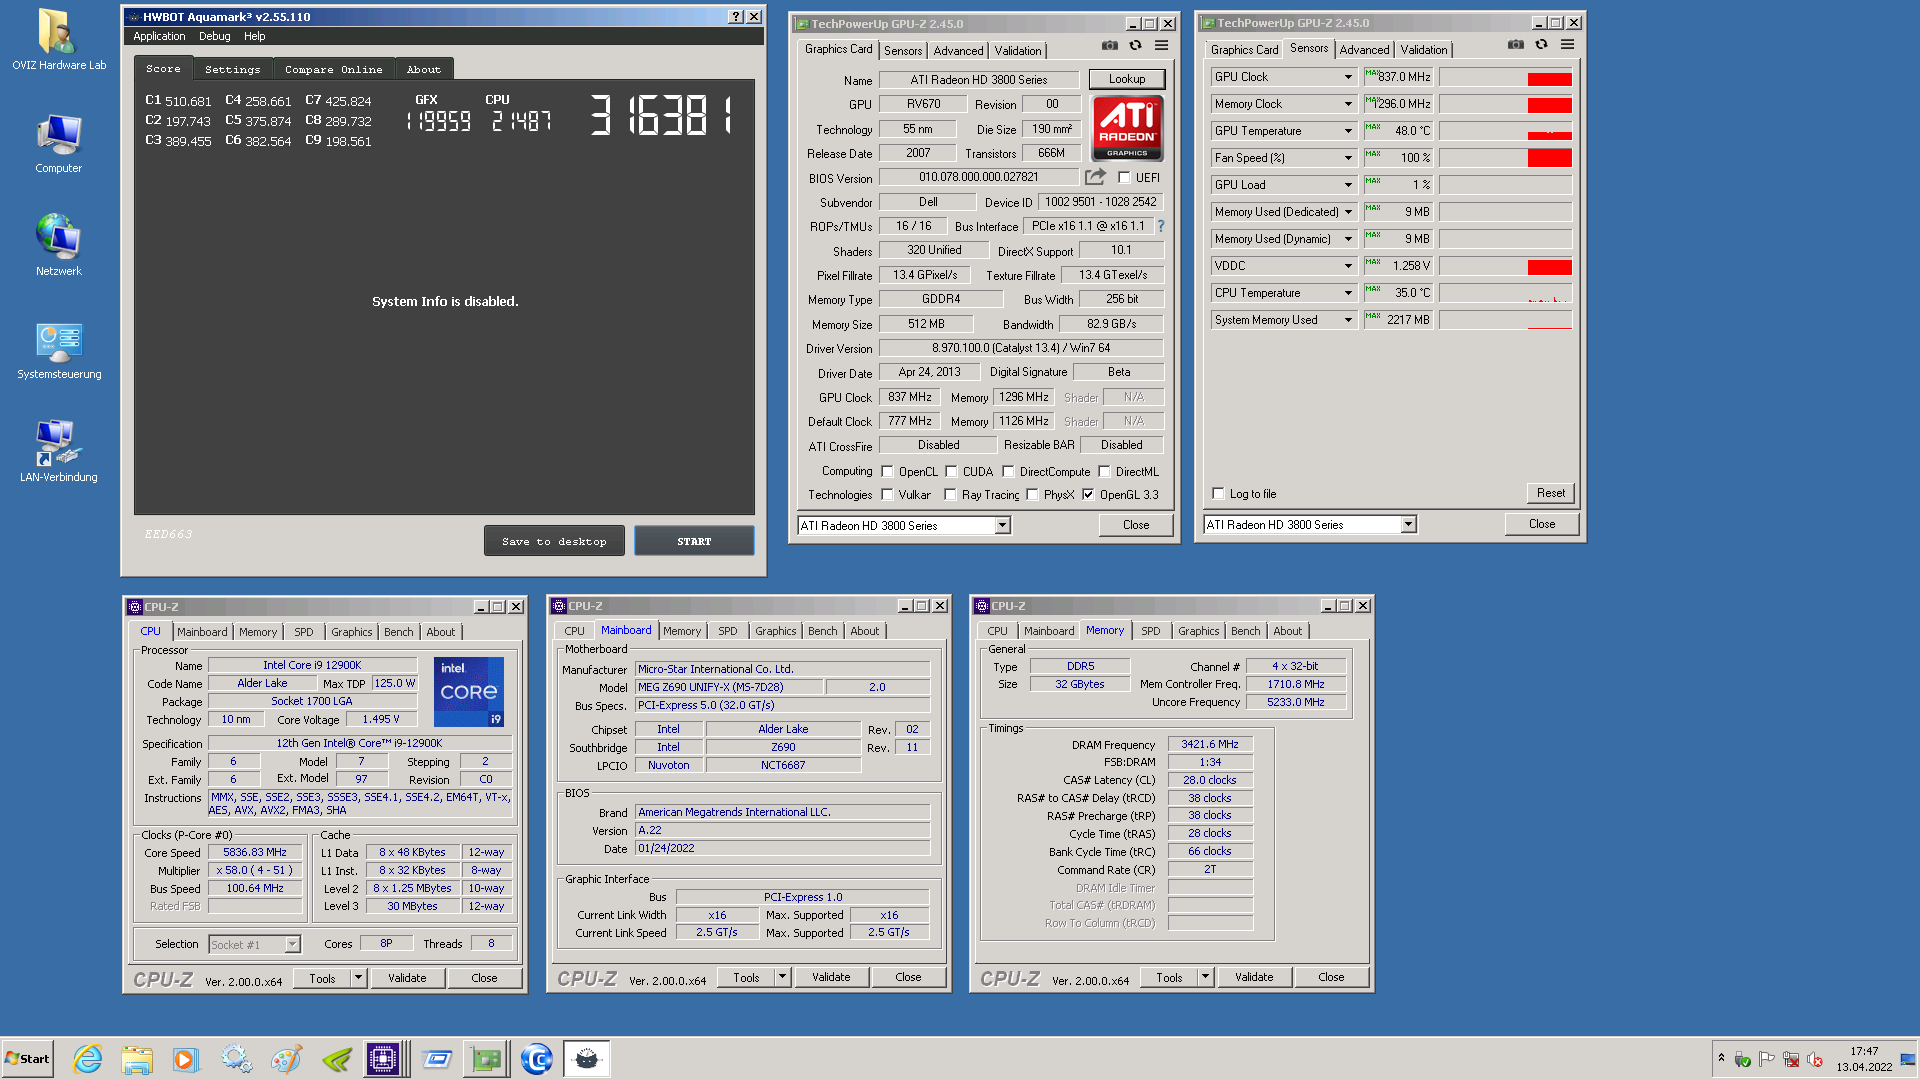Switch to the Settings tab in Aquamark

(x=232, y=69)
